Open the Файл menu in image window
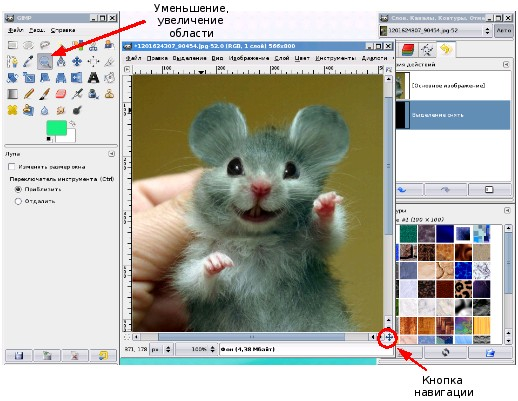 click(133, 58)
